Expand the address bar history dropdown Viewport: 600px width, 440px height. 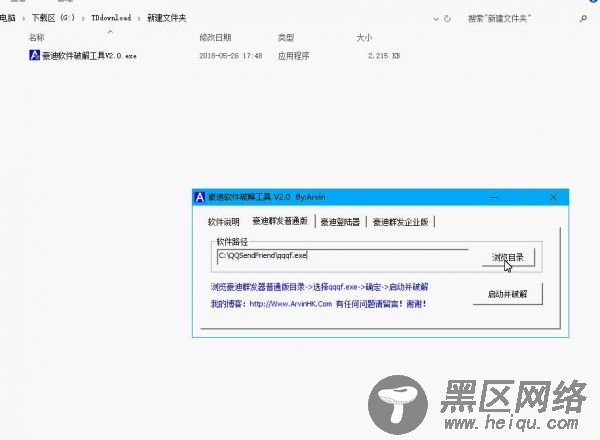point(436,18)
